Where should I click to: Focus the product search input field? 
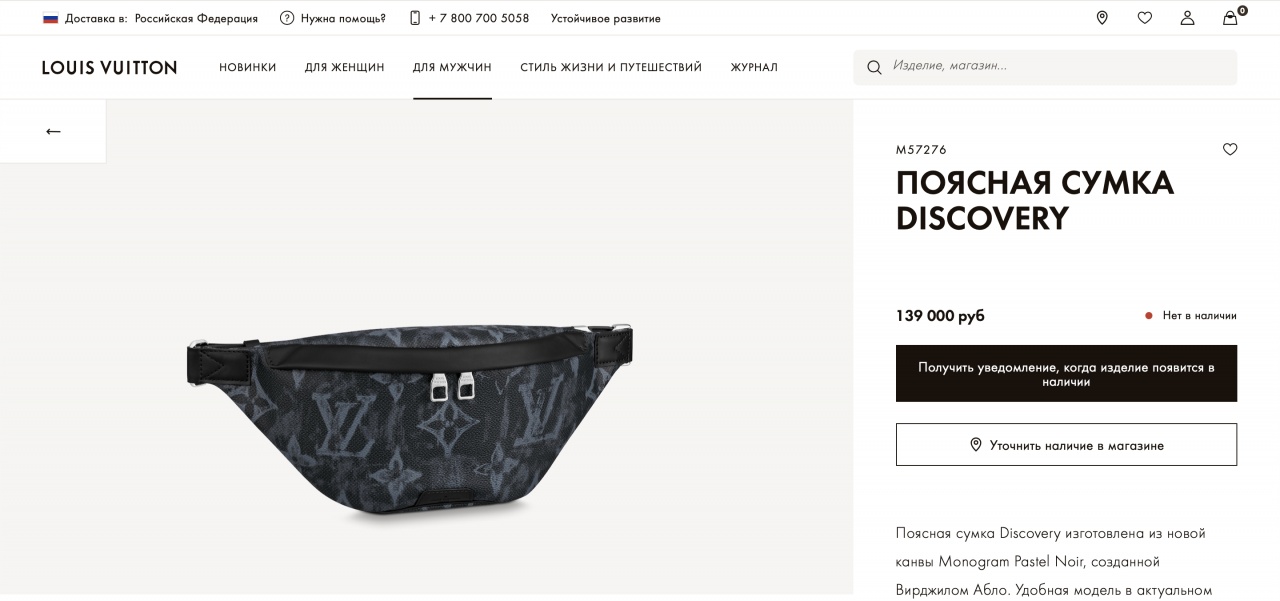coord(1045,67)
